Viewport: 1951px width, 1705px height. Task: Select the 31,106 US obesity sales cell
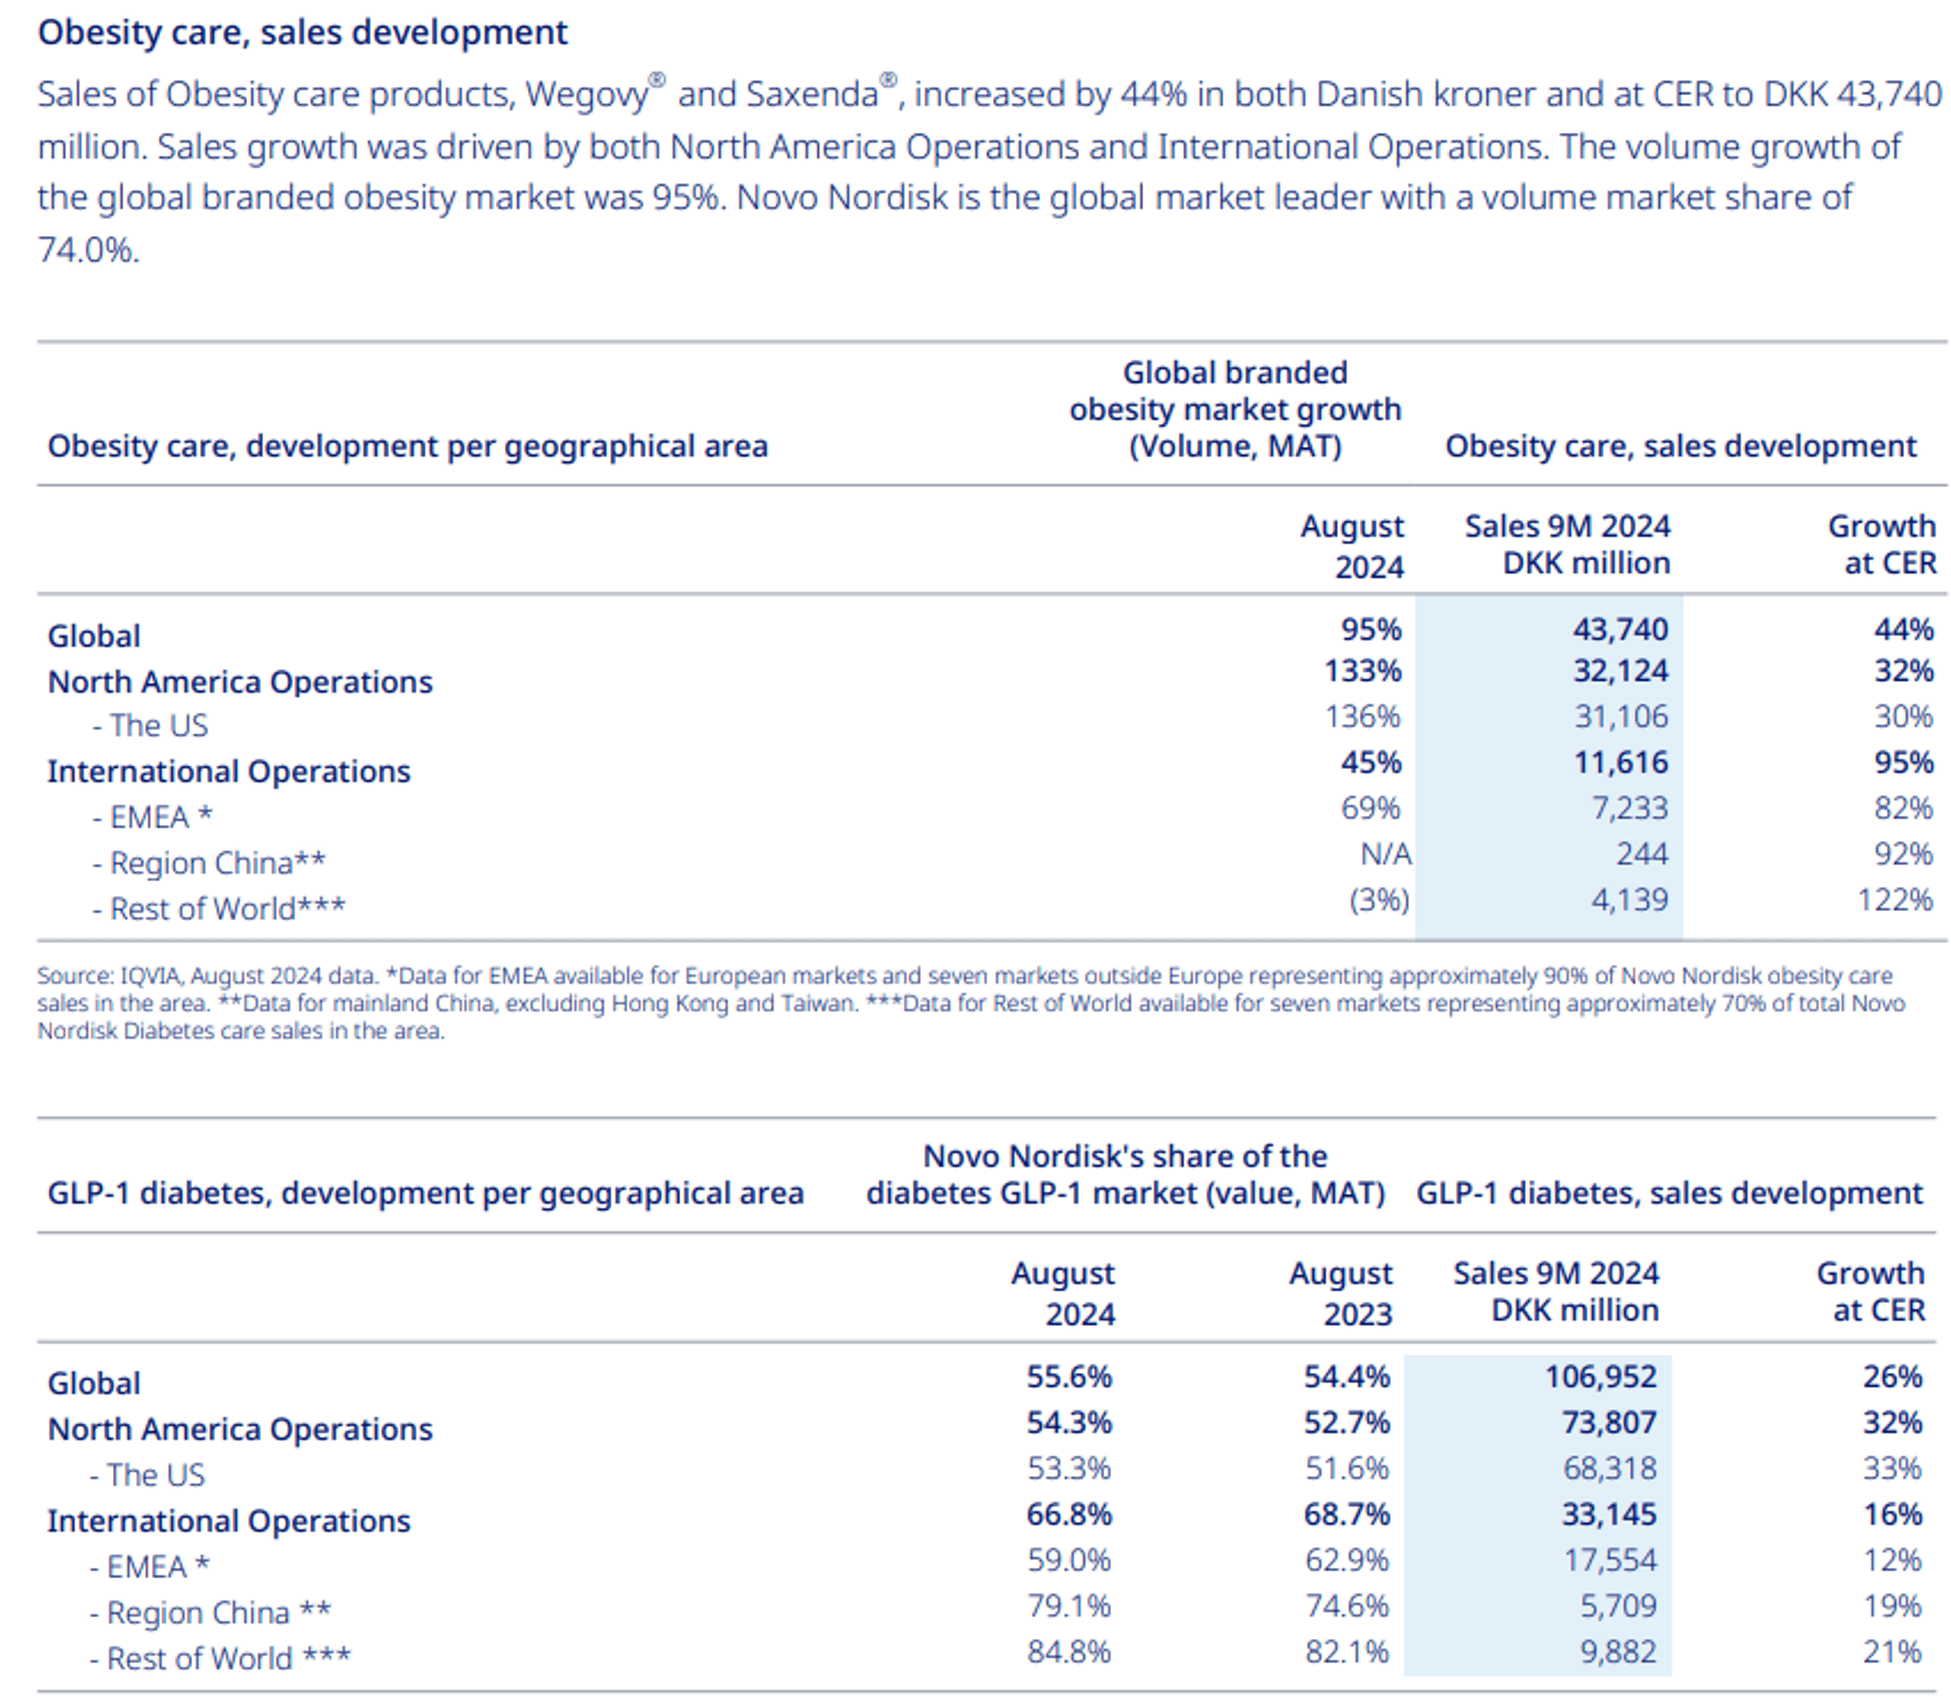[1620, 716]
